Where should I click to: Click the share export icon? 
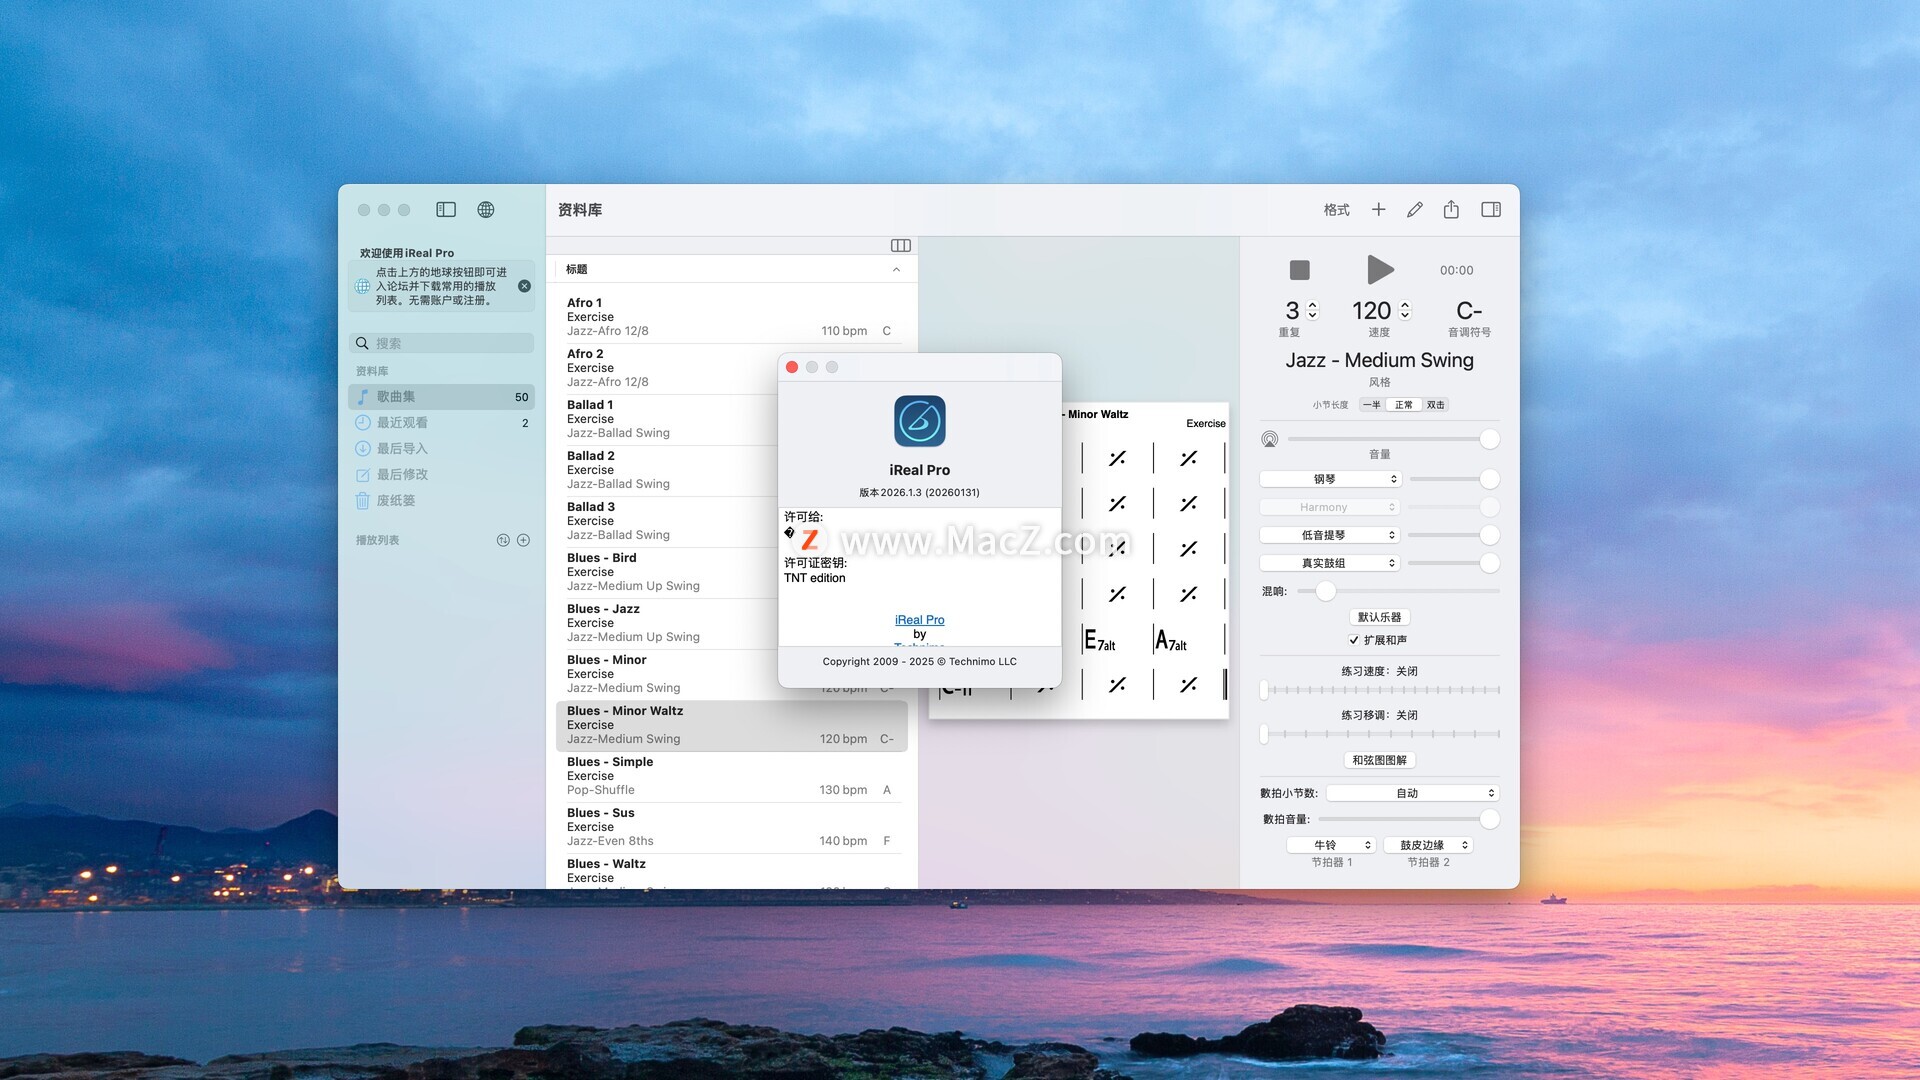click(1451, 209)
